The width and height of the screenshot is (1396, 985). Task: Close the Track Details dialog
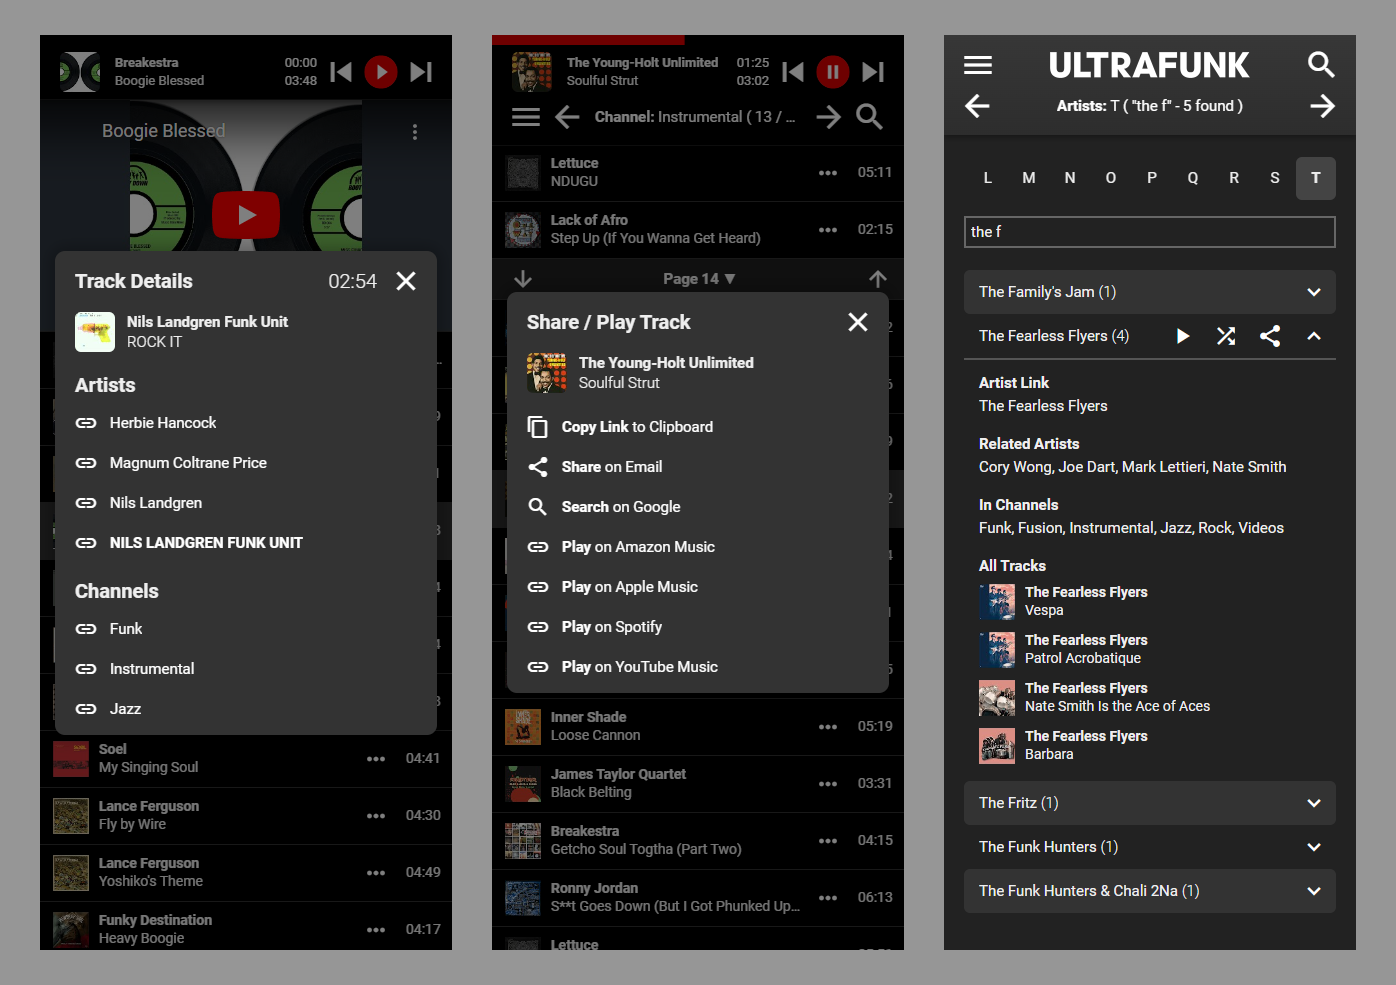pos(406,281)
